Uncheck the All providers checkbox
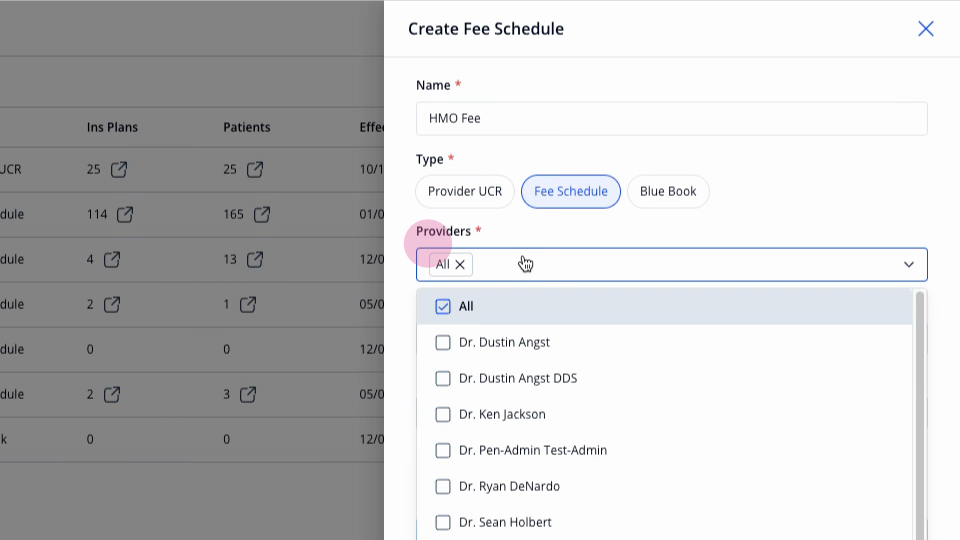 pyautogui.click(x=443, y=306)
